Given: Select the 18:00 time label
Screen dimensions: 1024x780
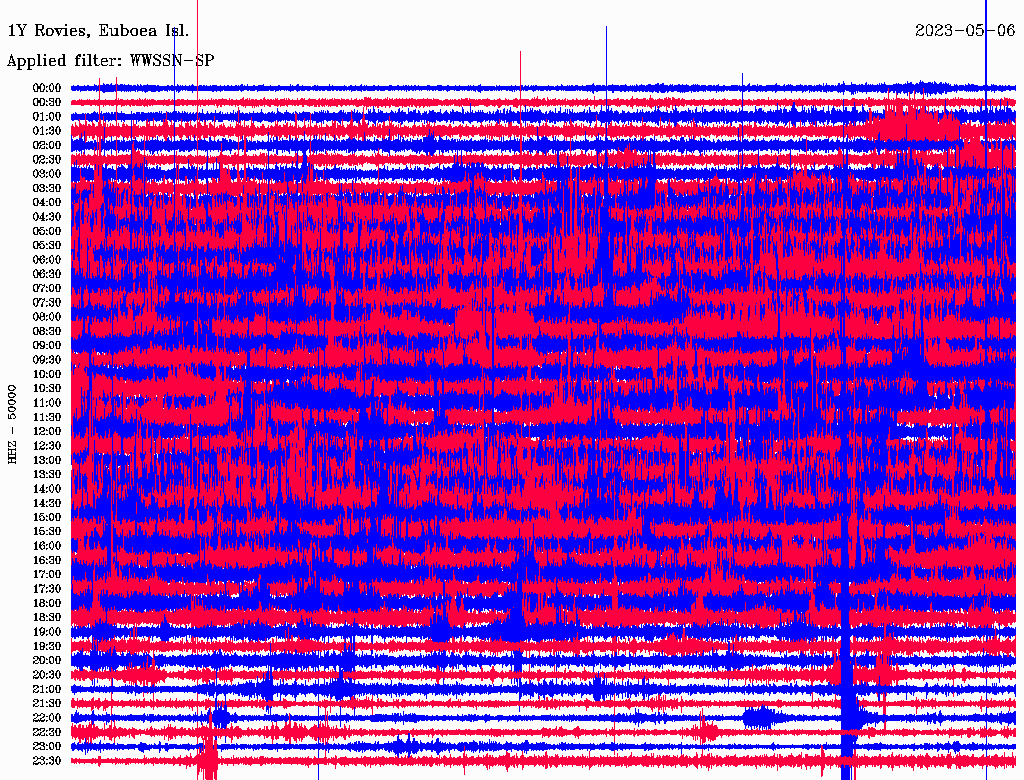Looking at the screenshot, I should 47,603.
